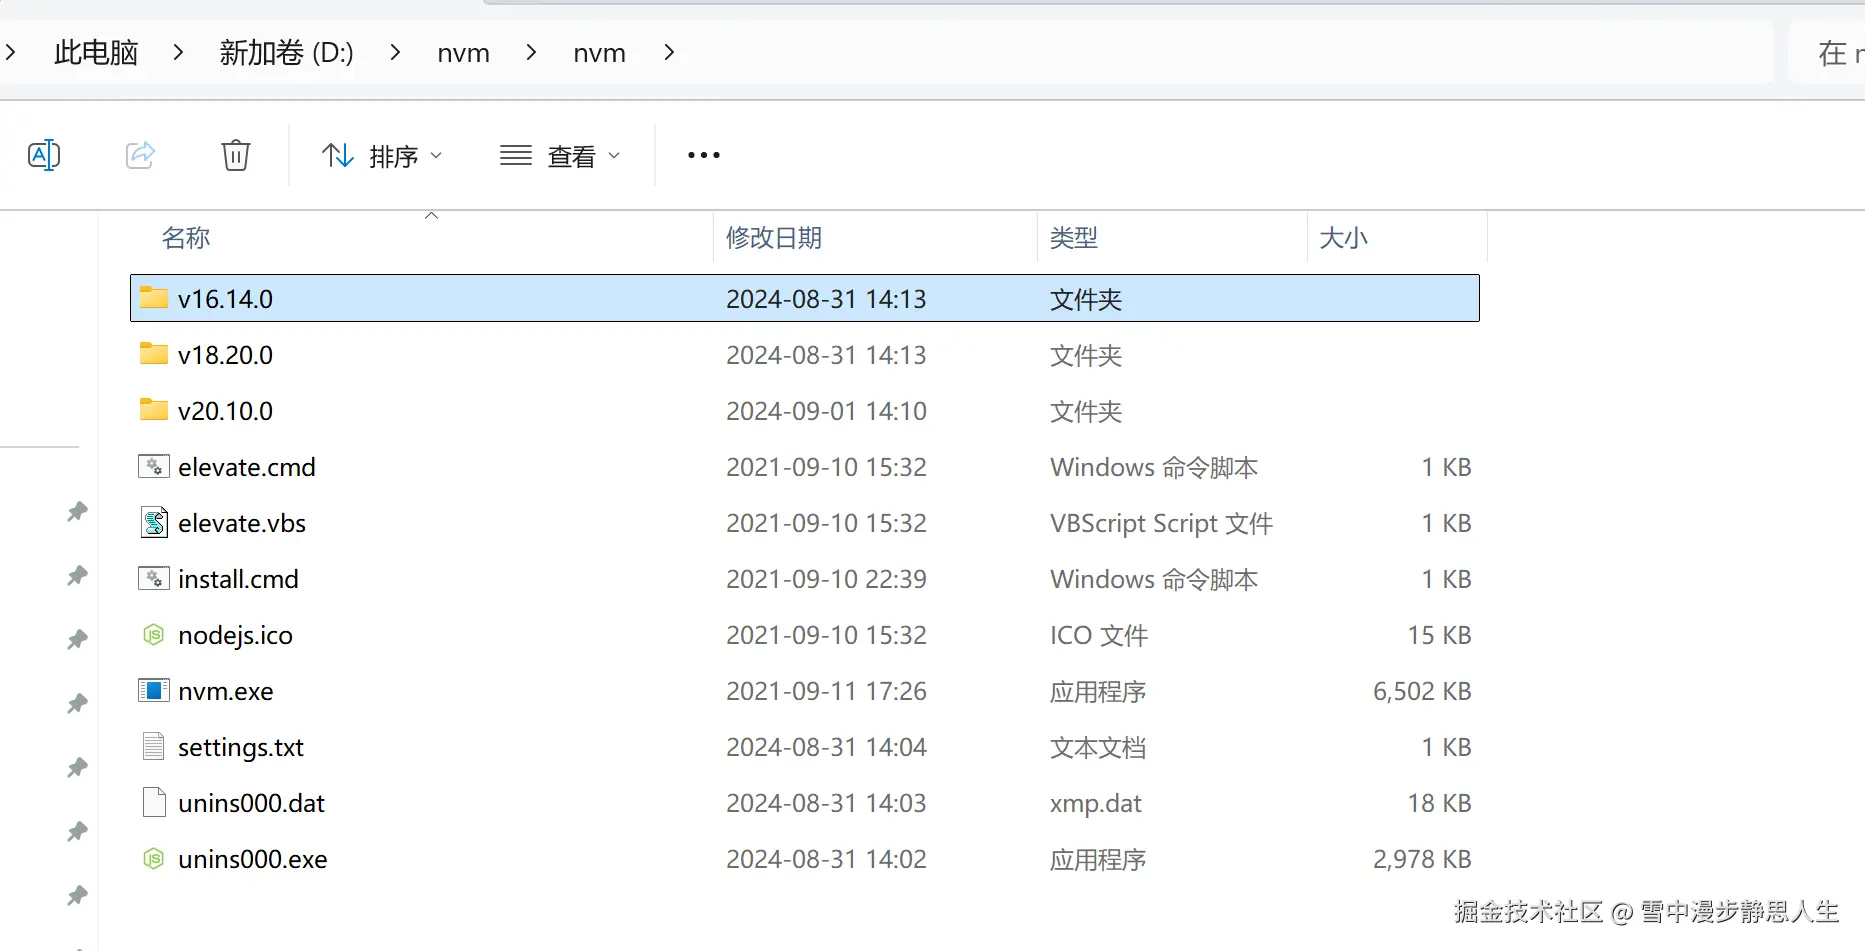The height and width of the screenshot is (951, 1865).
Task: Sort by the 大小 column header
Action: [1344, 238]
